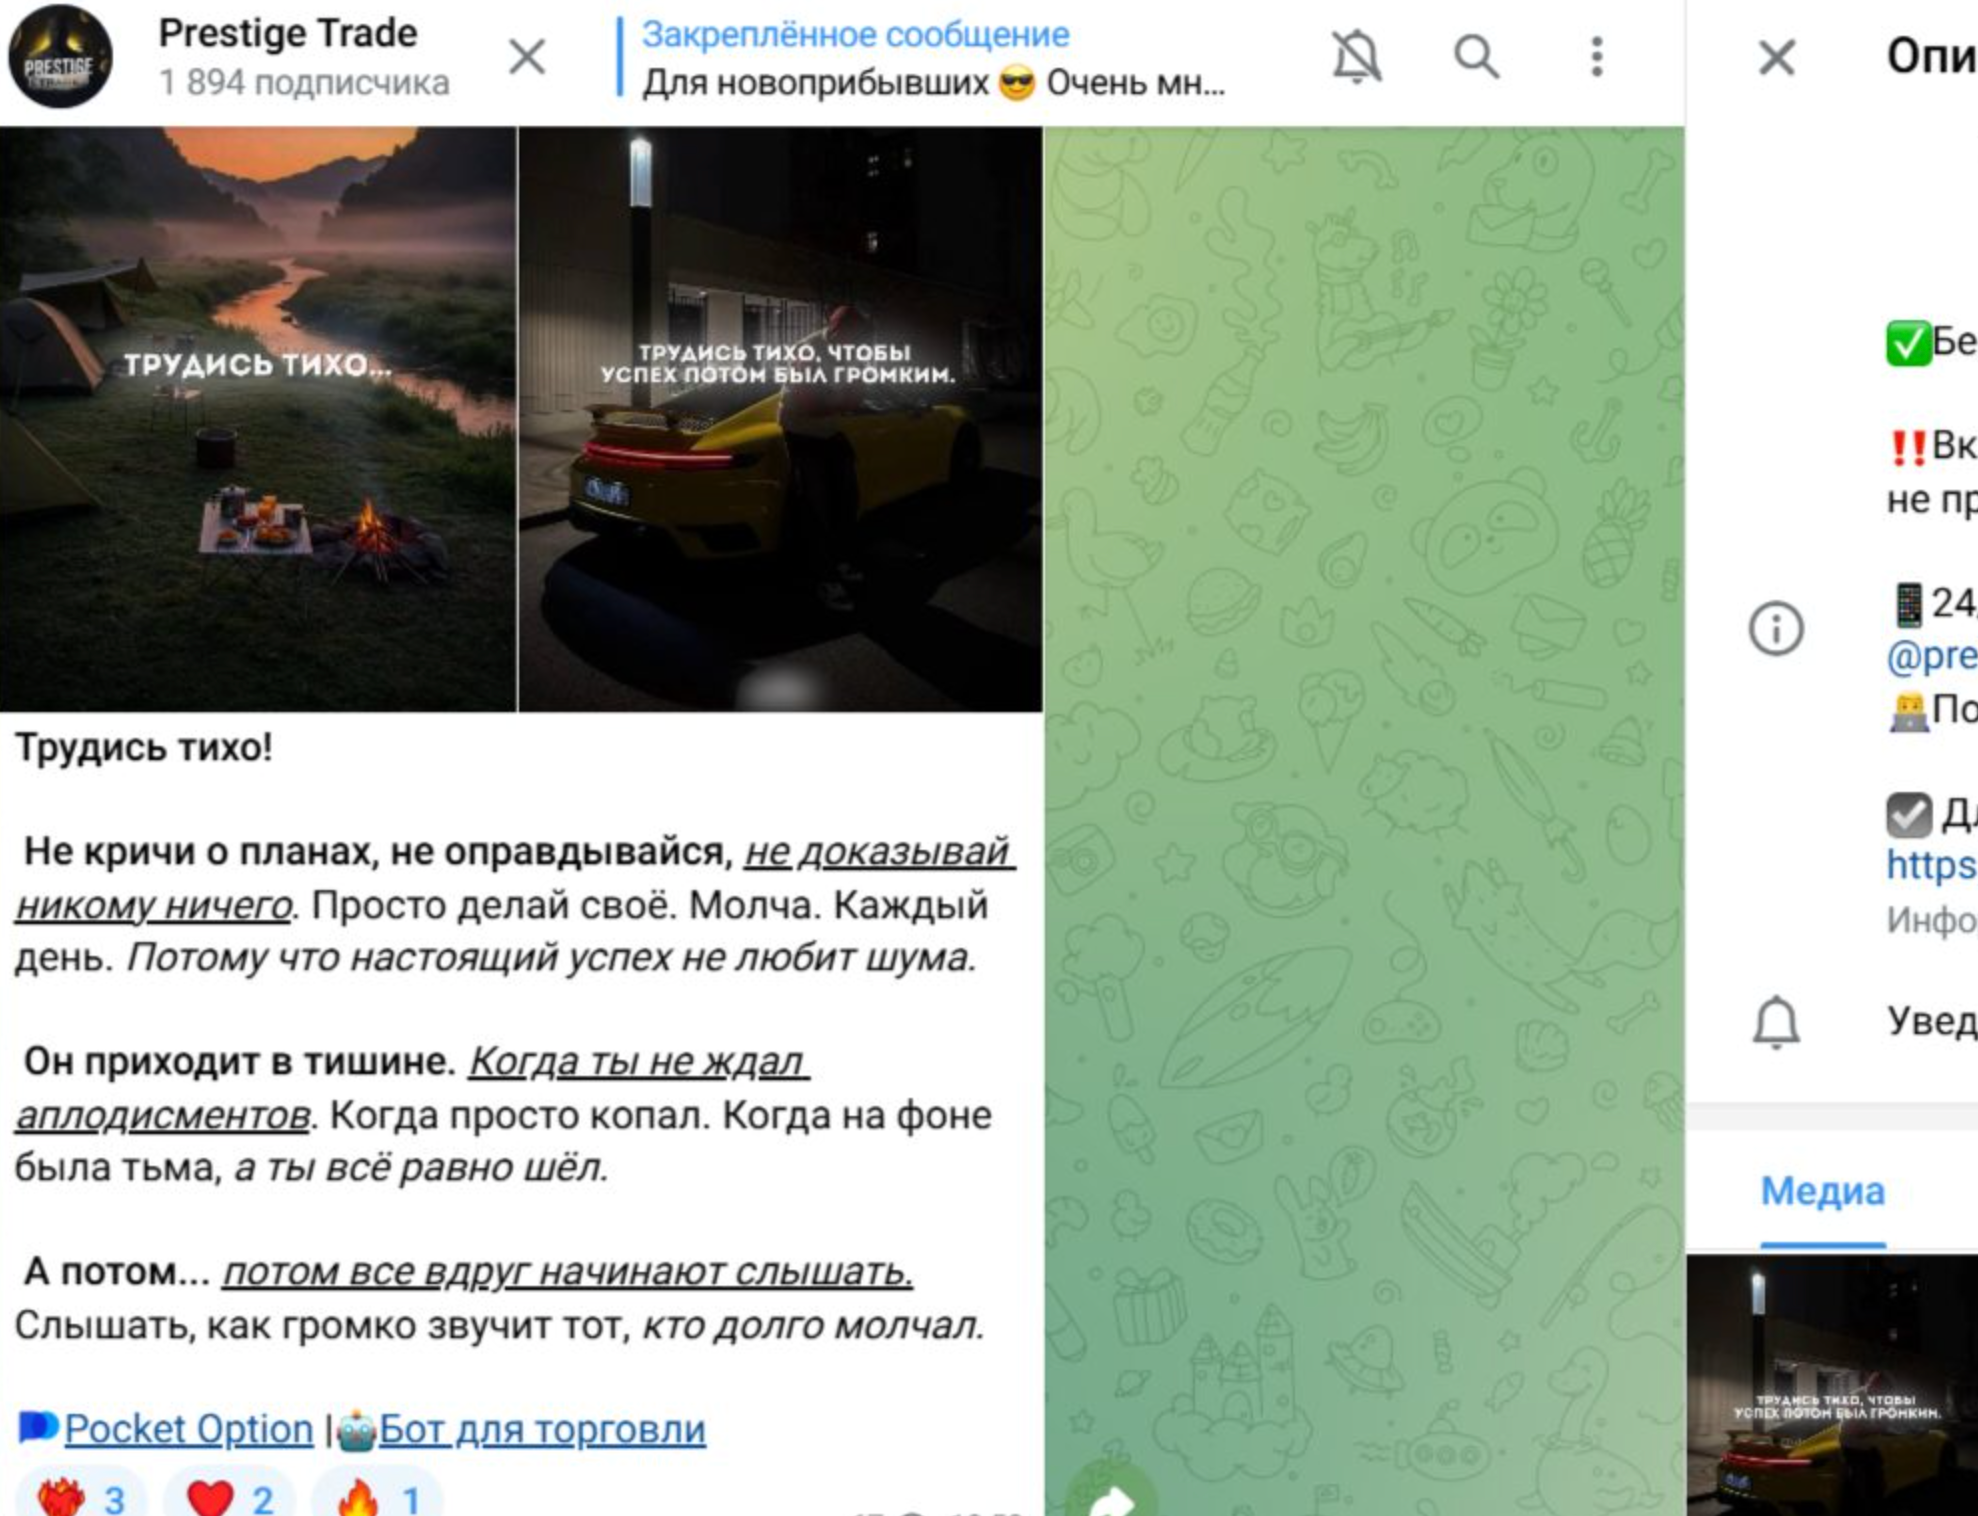Screen dimensions: 1978x1516
Task: Toggle notifications via bell icon in sidebar
Action: tap(1776, 1021)
